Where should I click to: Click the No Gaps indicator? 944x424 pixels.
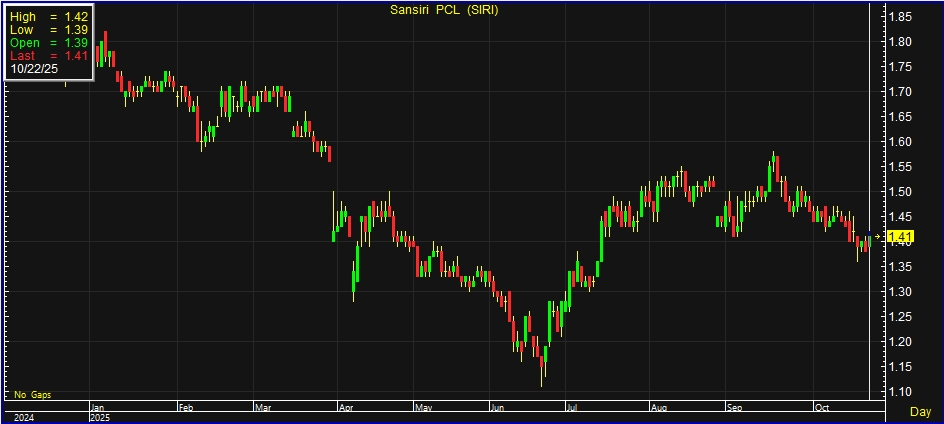(x=31, y=395)
